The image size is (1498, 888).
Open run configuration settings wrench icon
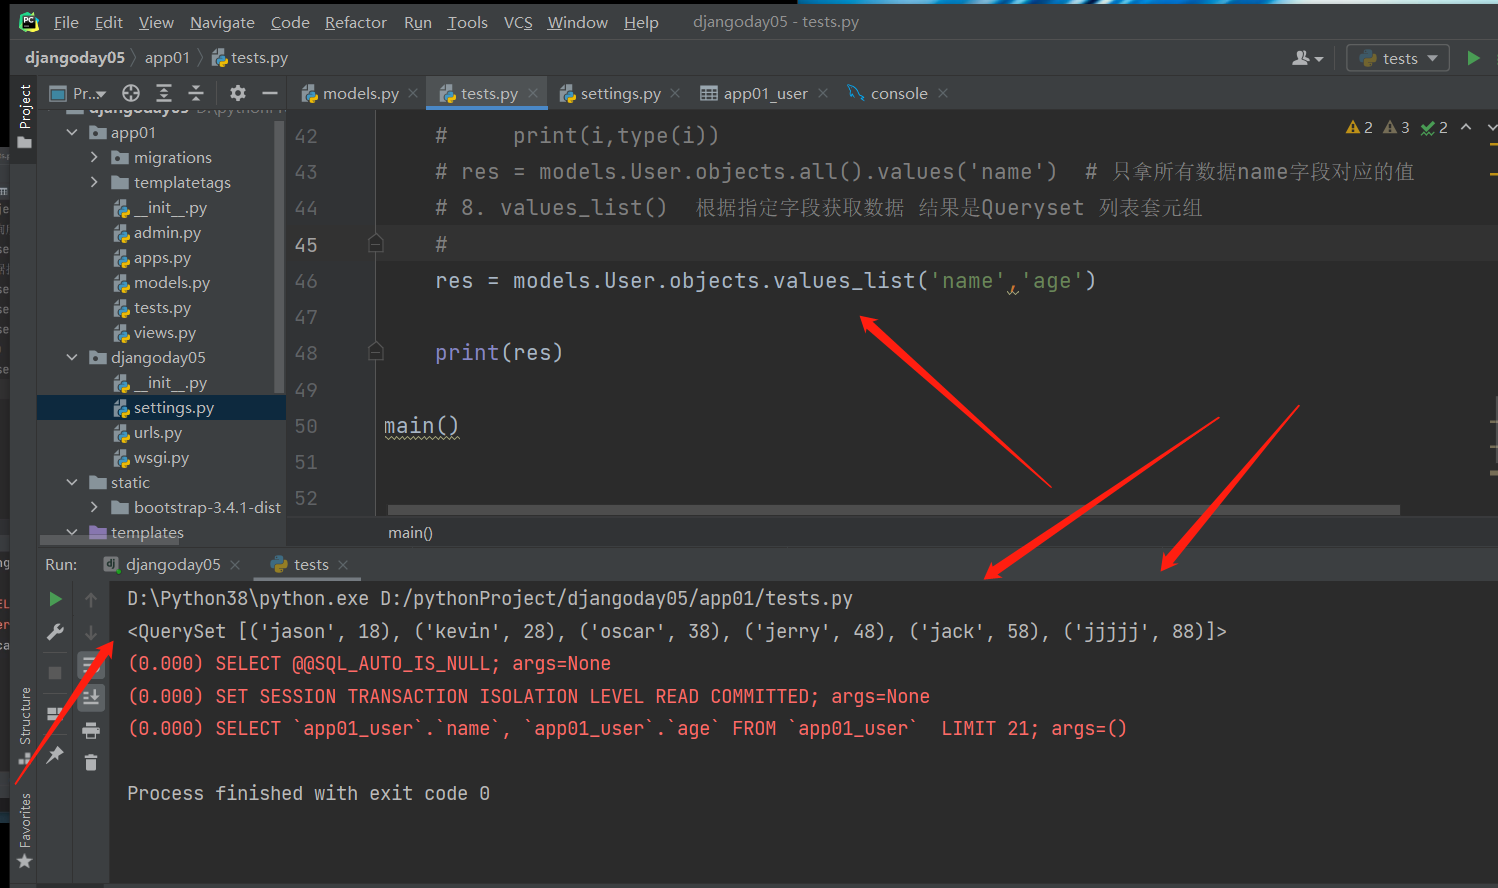pos(55,631)
